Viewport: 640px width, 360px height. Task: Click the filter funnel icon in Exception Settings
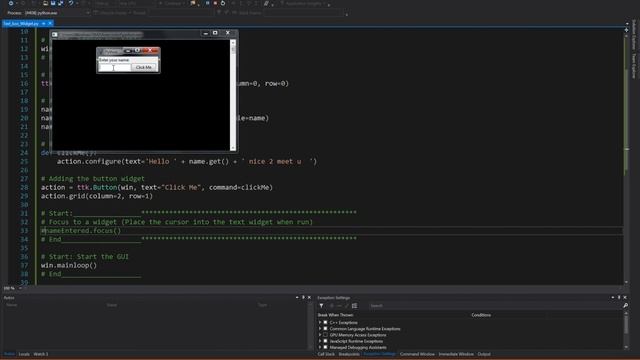tap(322, 306)
